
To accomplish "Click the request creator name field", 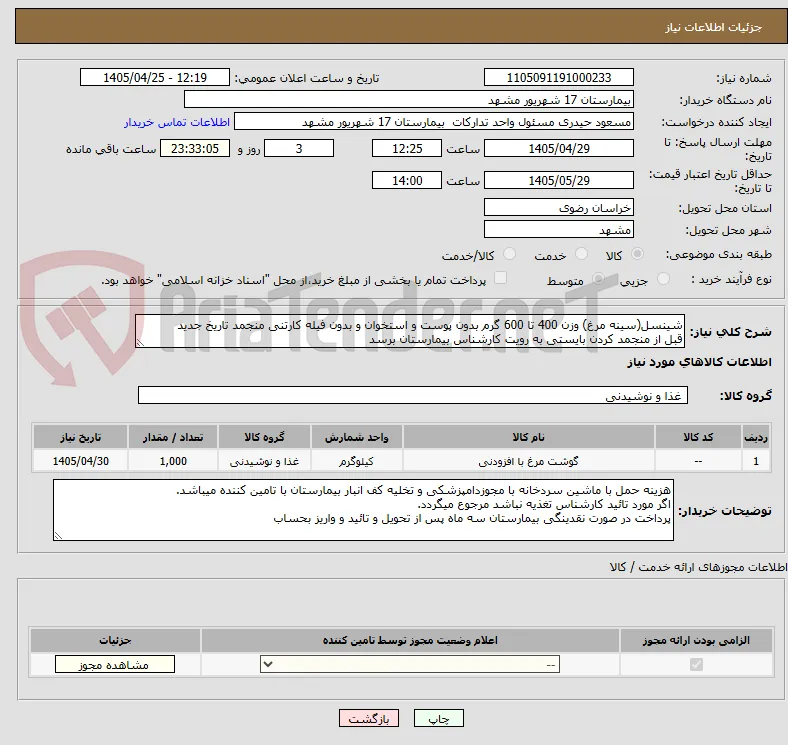I will [434, 122].
